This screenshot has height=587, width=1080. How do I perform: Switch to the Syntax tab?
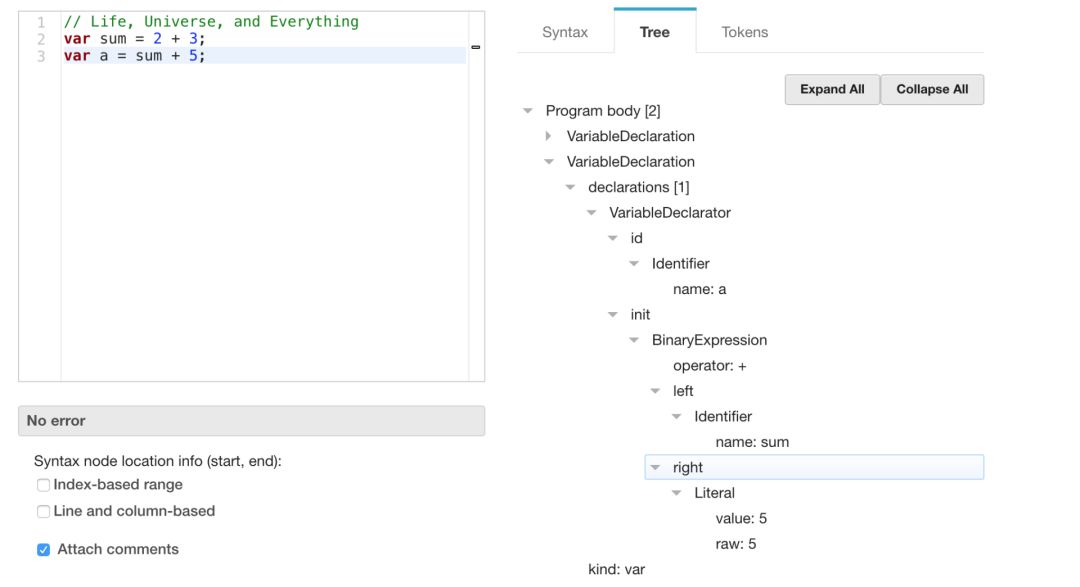(x=563, y=31)
